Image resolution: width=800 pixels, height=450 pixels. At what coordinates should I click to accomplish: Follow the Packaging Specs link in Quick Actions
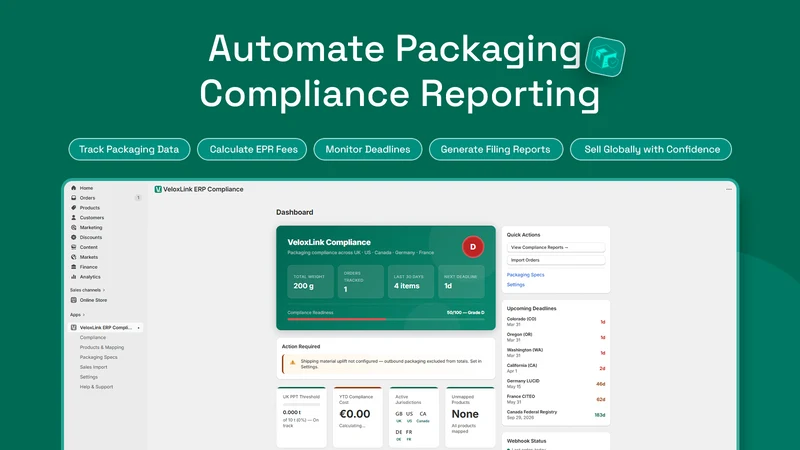click(x=525, y=275)
